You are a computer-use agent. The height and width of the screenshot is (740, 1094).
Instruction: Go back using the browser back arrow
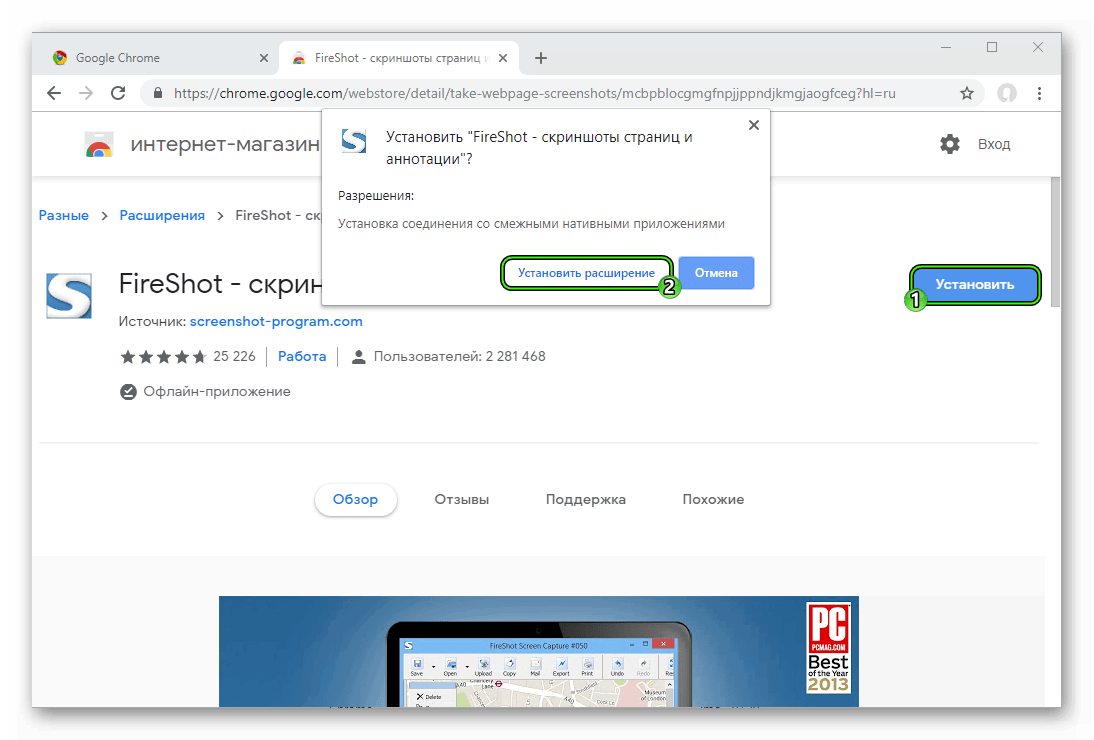tap(54, 93)
